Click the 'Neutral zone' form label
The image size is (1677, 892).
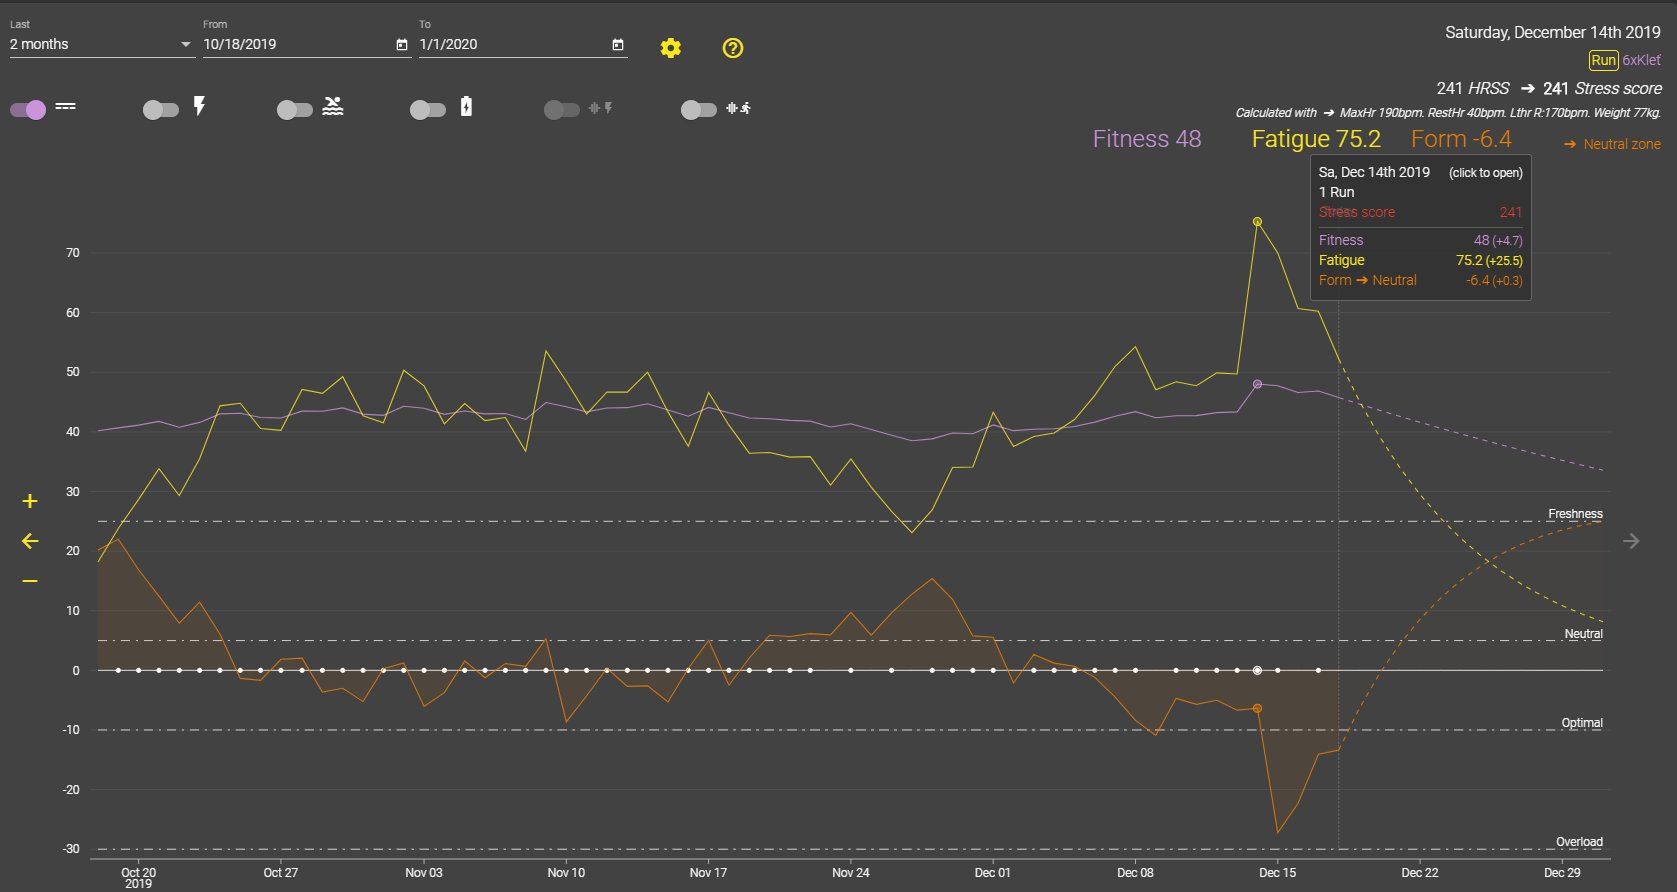click(1622, 144)
